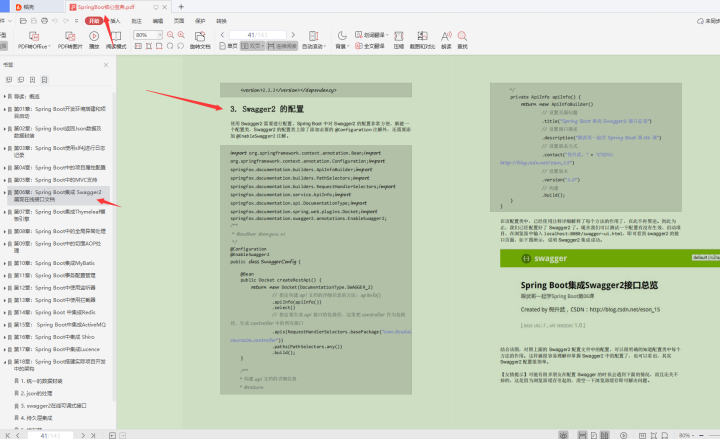
Task: Click the status bar play slideshow icon
Action: pos(623,435)
